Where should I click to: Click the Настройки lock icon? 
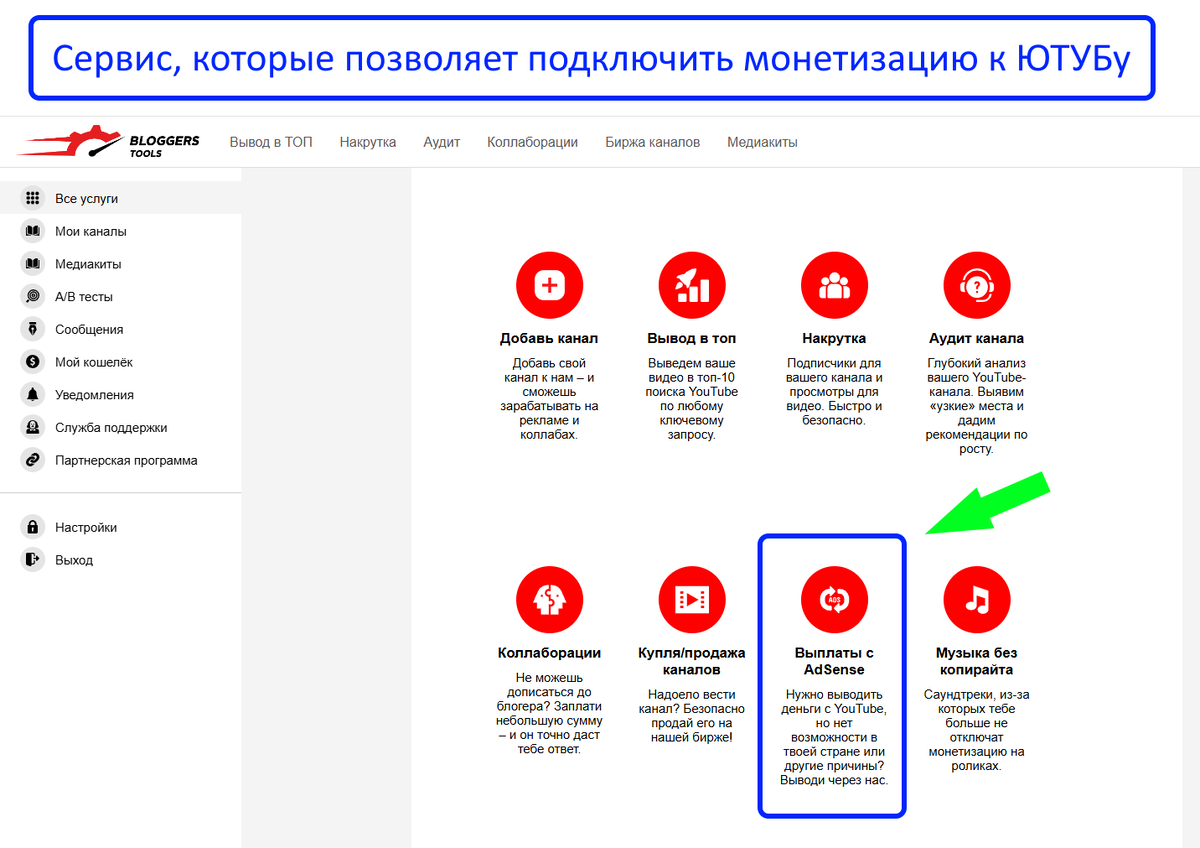pyautogui.click(x=33, y=527)
